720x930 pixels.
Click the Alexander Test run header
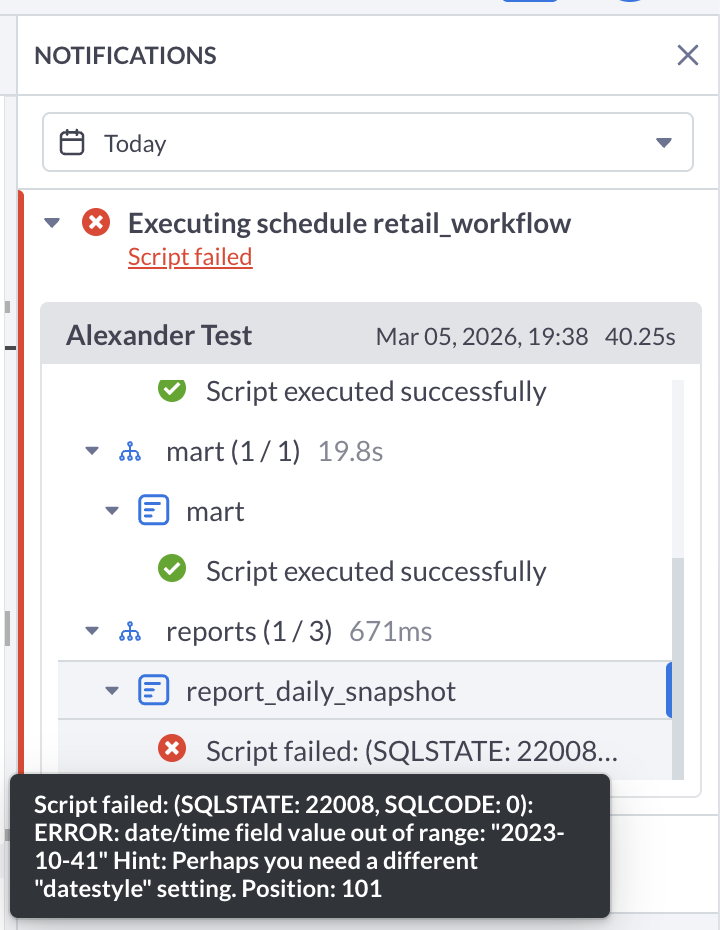coord(159,336)
